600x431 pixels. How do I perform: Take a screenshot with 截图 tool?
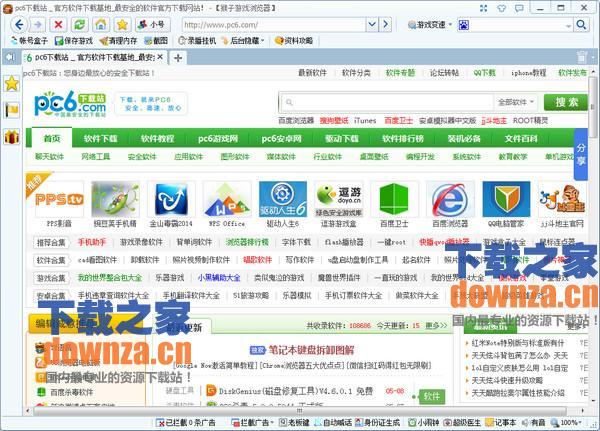[x=156, y=41]
